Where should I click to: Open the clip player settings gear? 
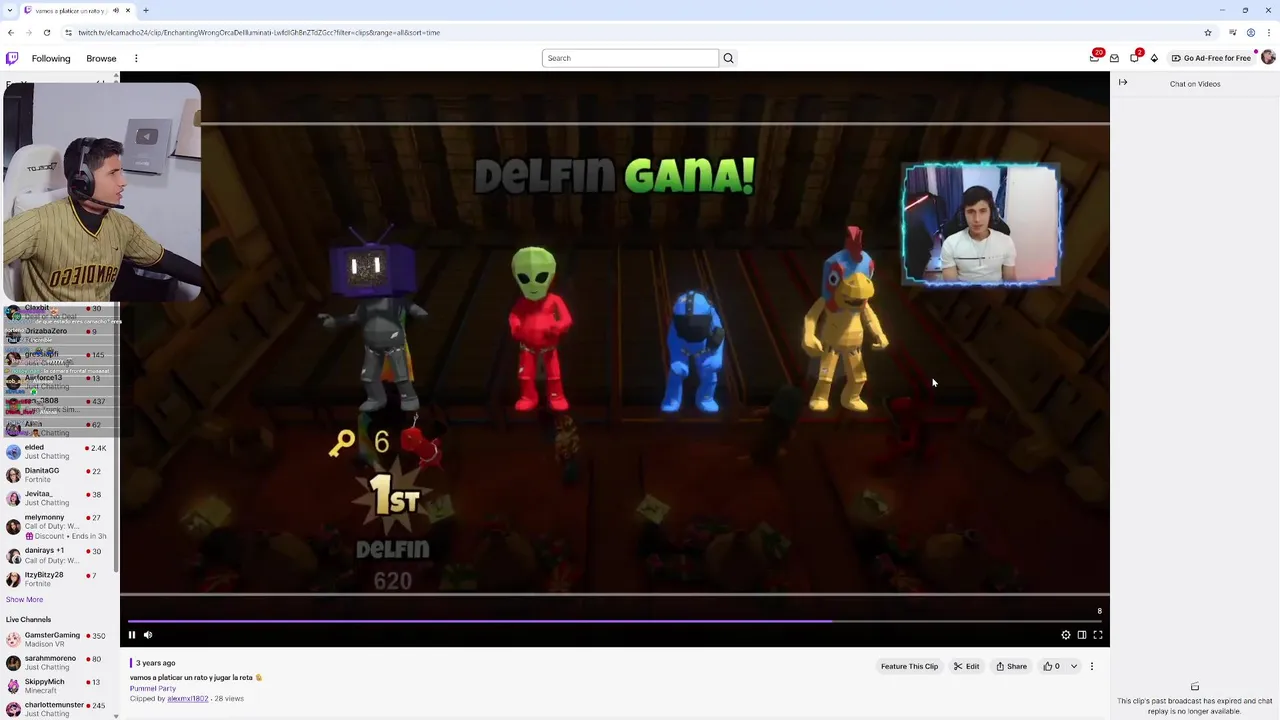1066,635
